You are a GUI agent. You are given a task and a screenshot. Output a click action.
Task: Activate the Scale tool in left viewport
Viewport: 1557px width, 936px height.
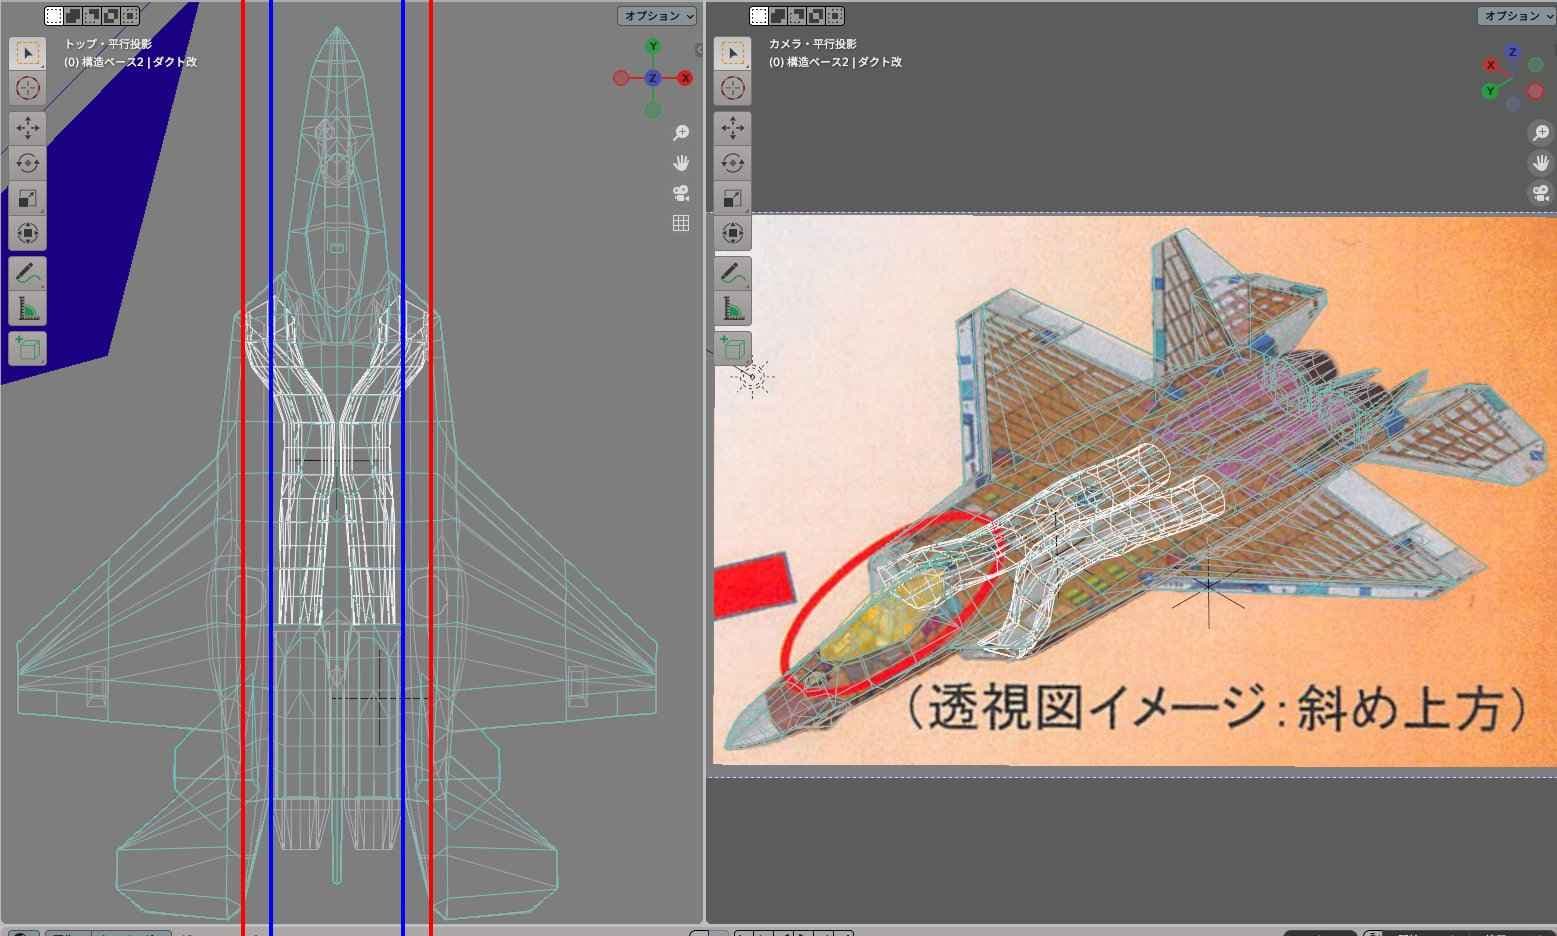click(x=28, y=198)
